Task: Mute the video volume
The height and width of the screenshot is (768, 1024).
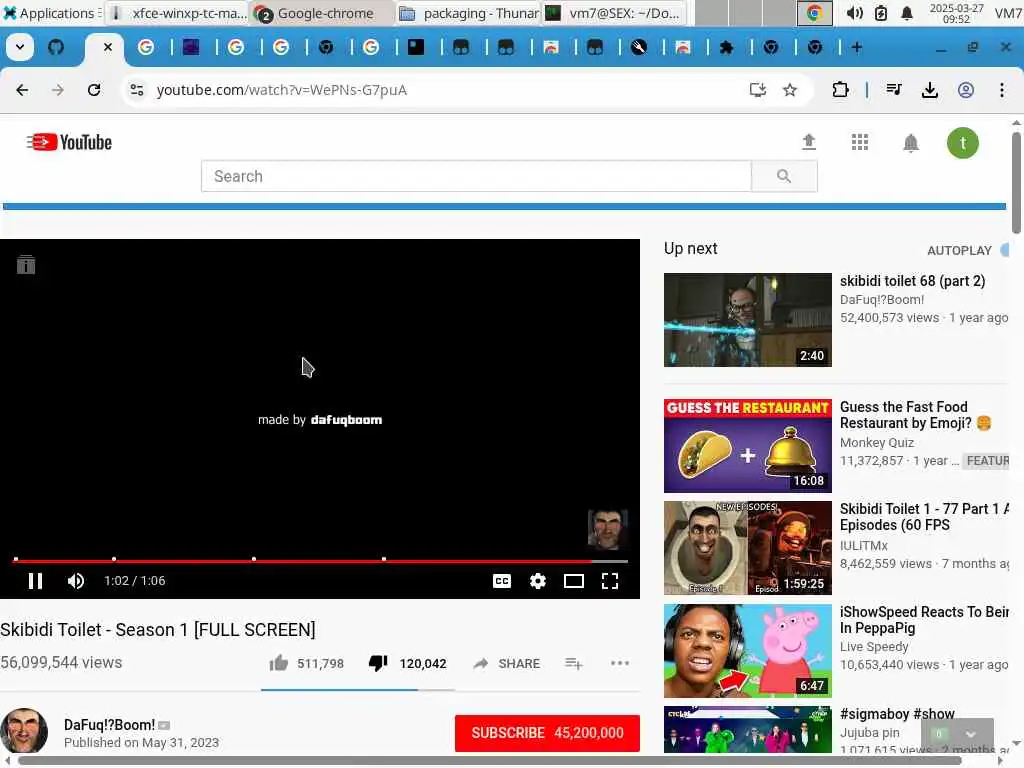Action: pos(76,581)
